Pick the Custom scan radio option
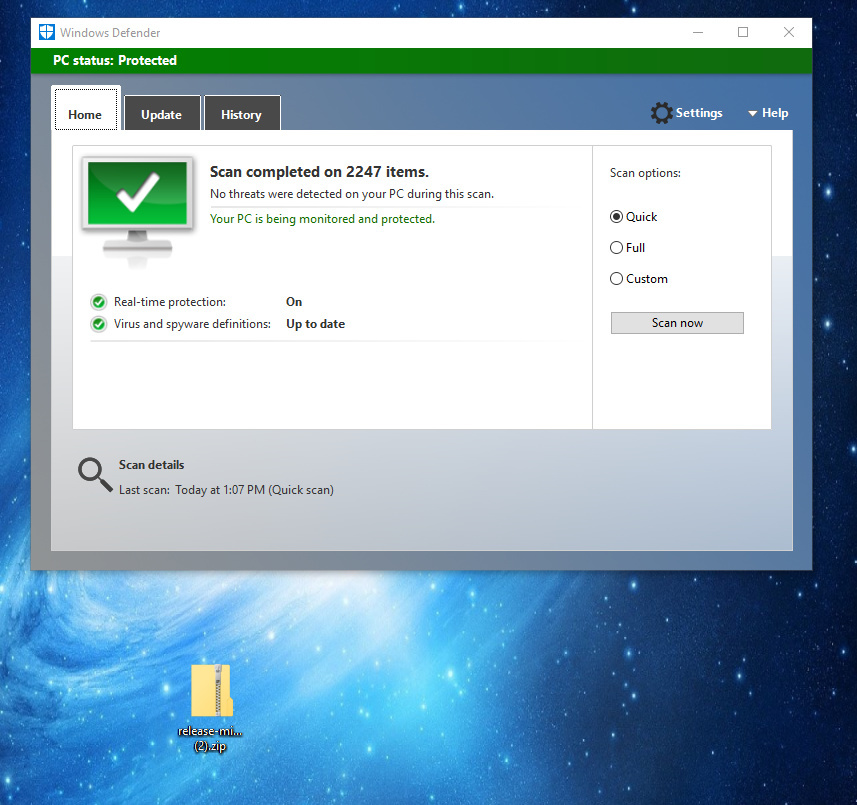The width and height of the screenshot is (857, 805). [616, 279]
